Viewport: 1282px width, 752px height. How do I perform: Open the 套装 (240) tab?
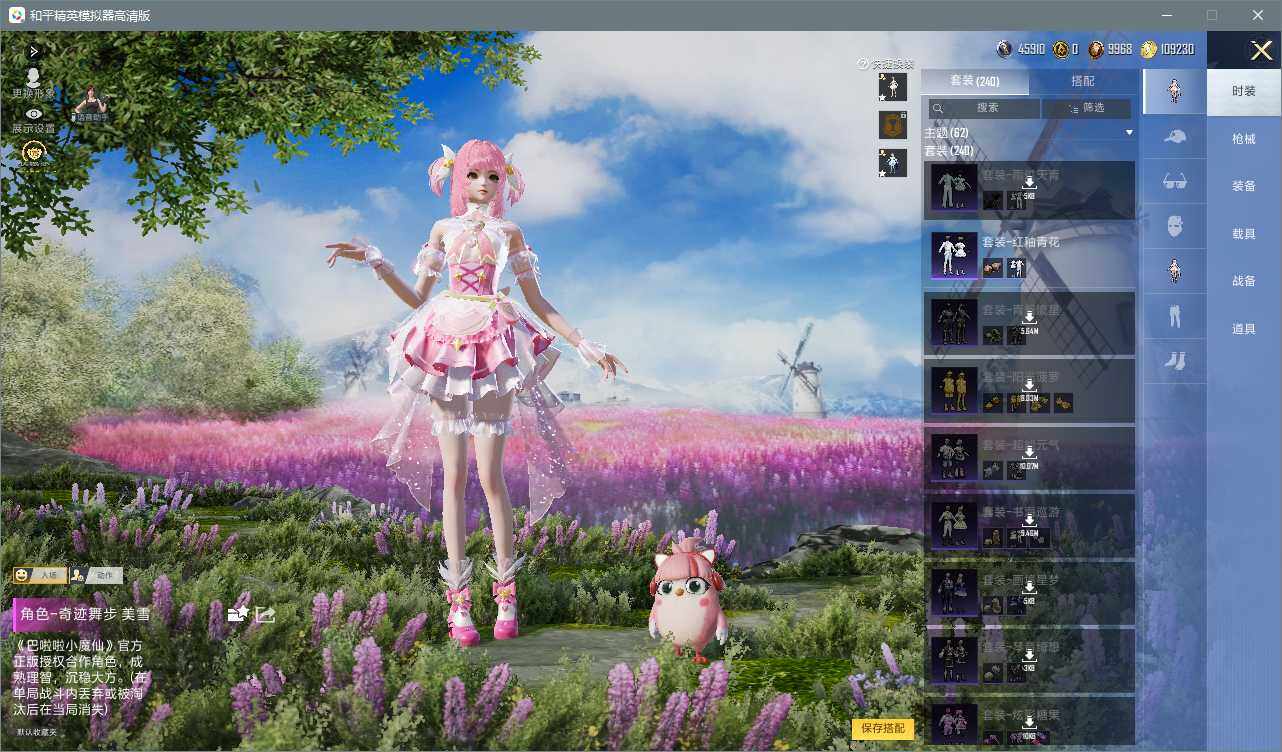tap(974, 81)
